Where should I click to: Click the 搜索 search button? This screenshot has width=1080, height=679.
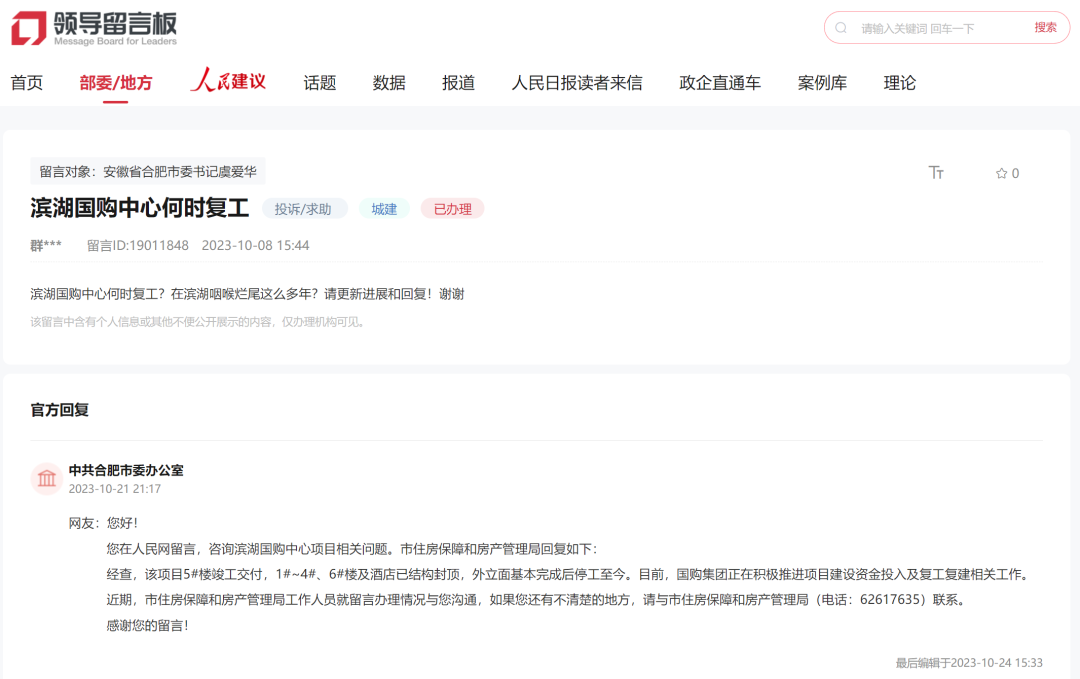point(1046,27)
